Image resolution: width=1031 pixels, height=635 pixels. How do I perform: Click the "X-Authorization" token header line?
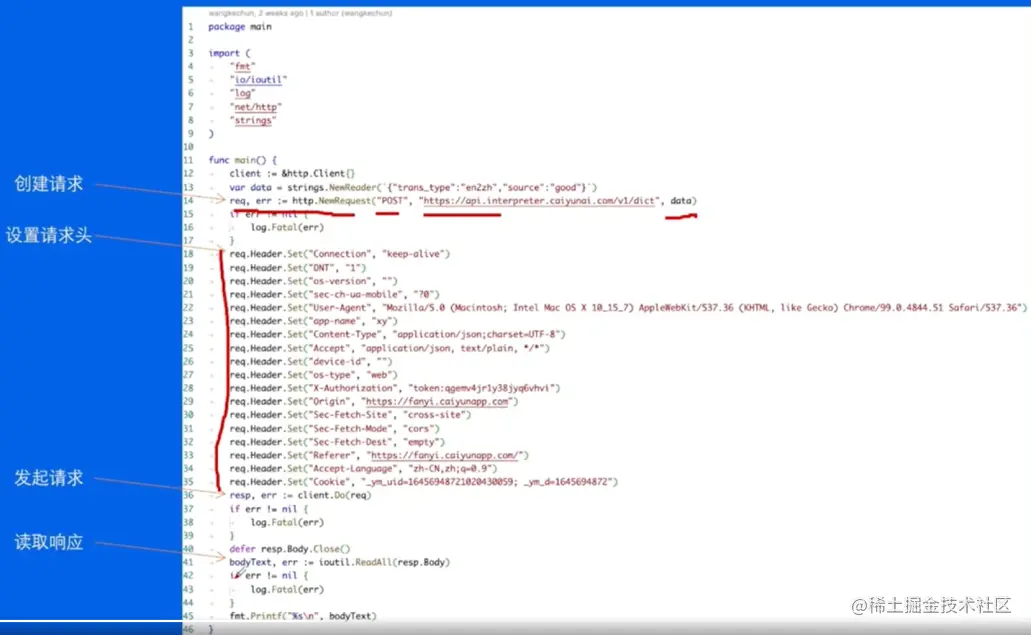(x=395, y=388)
